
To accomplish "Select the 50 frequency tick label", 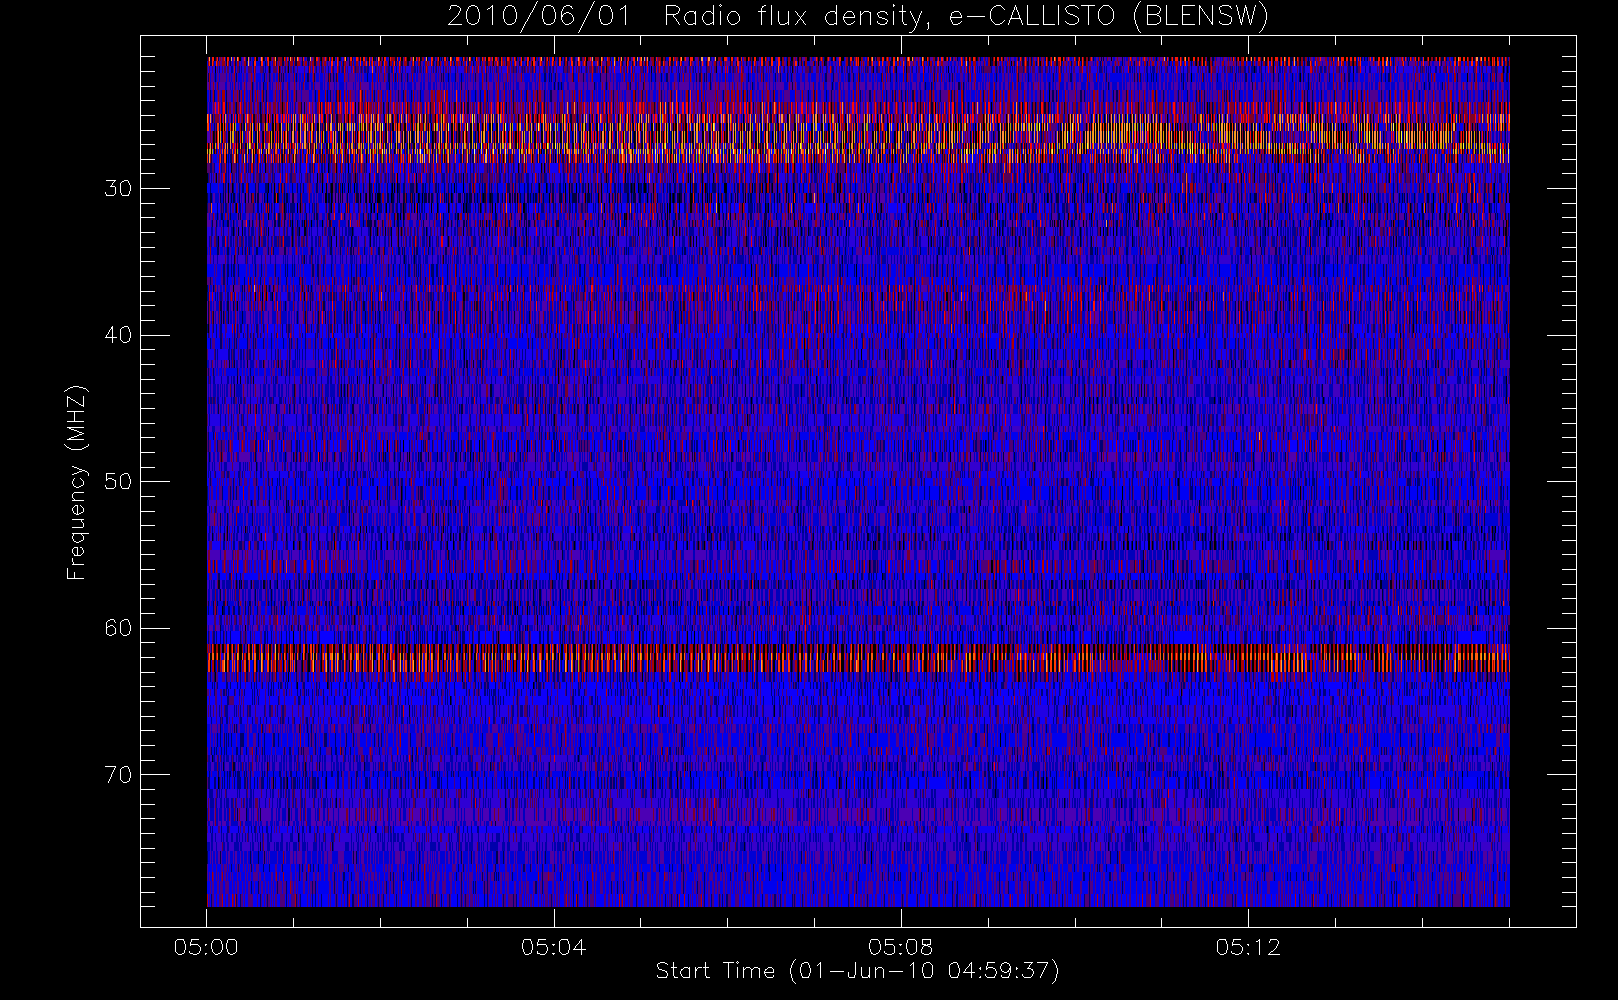I will point(118,482).
